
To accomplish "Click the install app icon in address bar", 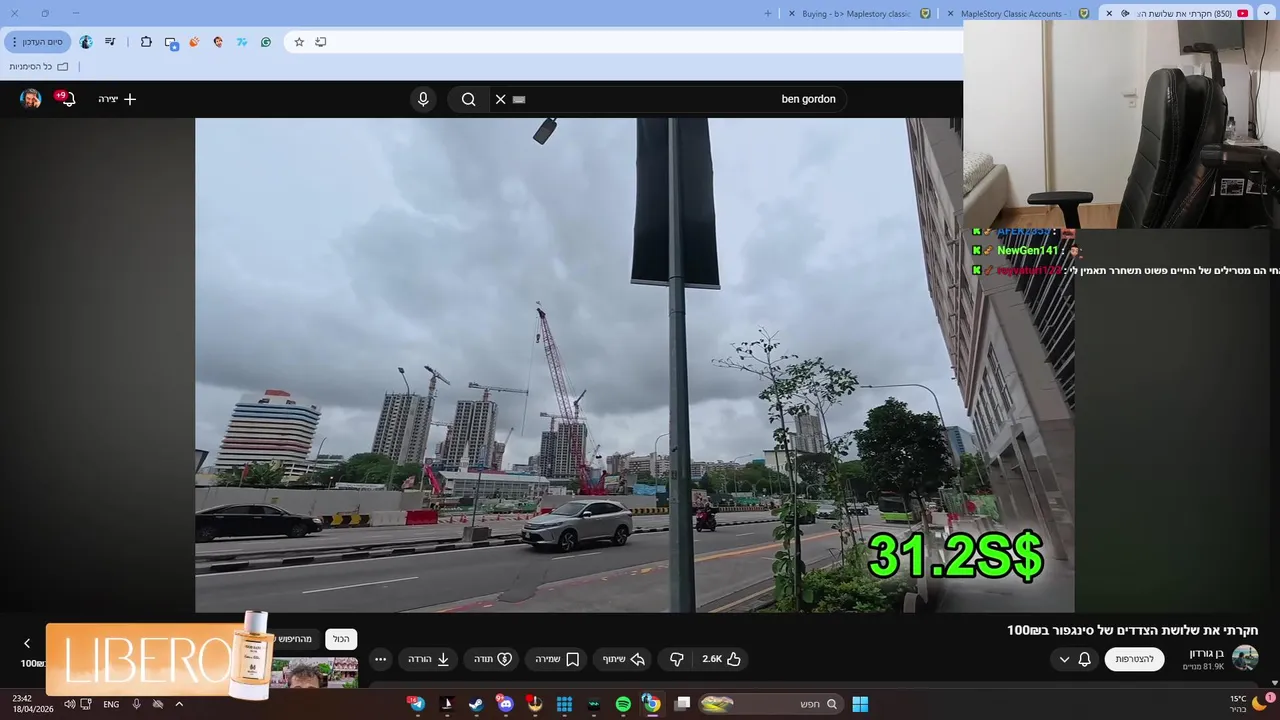I will (321, 42).
